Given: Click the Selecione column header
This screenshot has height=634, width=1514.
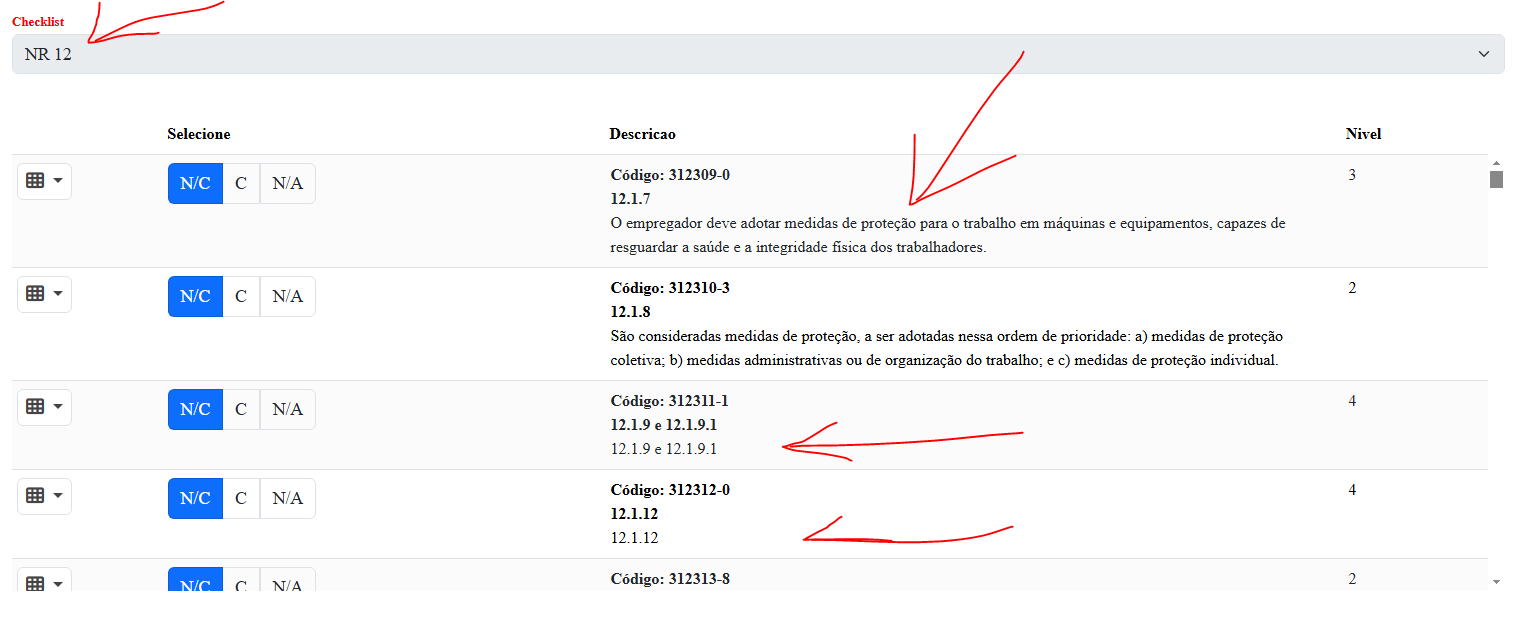Looking at the screenshot, I should pos(198,134).
